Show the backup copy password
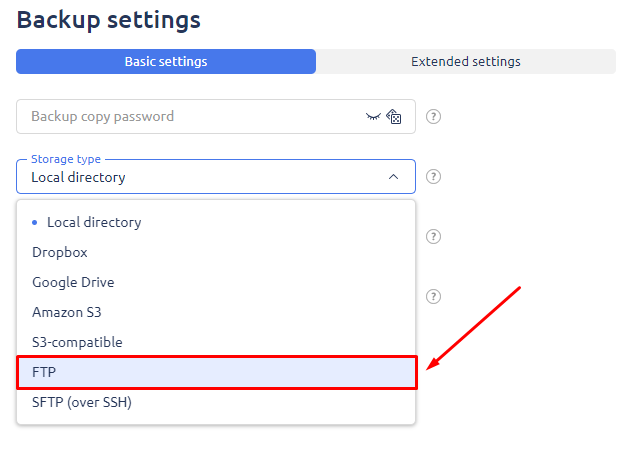 (374, 117)
